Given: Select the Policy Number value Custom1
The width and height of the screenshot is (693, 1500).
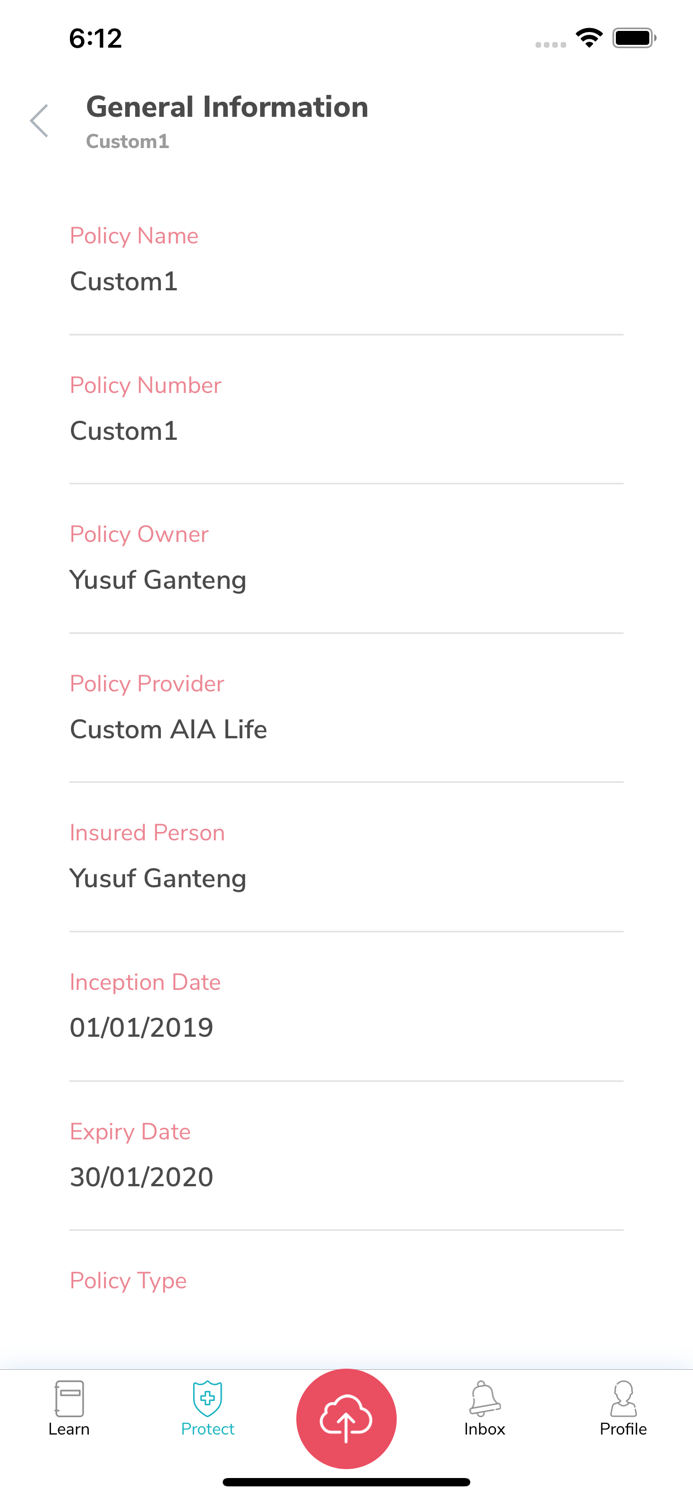Looking at the screenshot, I should pos(124,431).
